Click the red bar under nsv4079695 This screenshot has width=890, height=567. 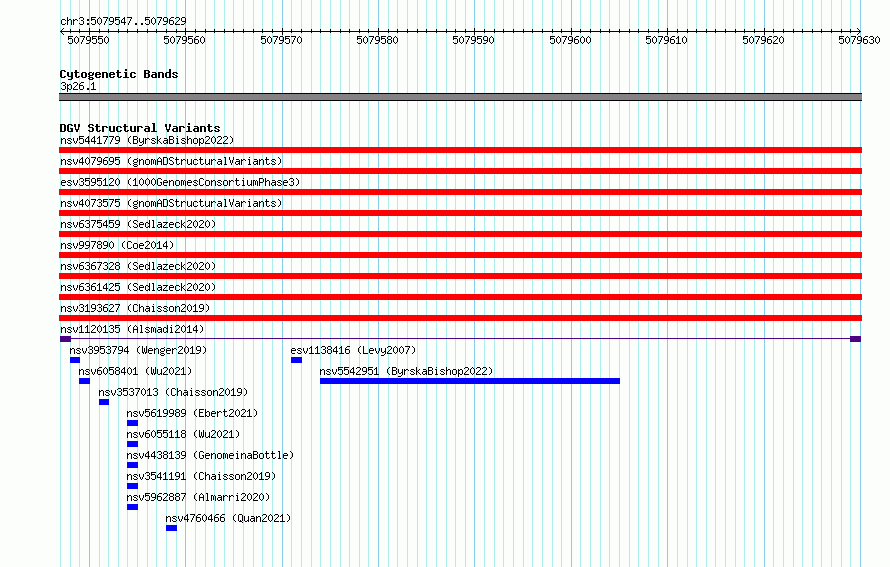460,171
